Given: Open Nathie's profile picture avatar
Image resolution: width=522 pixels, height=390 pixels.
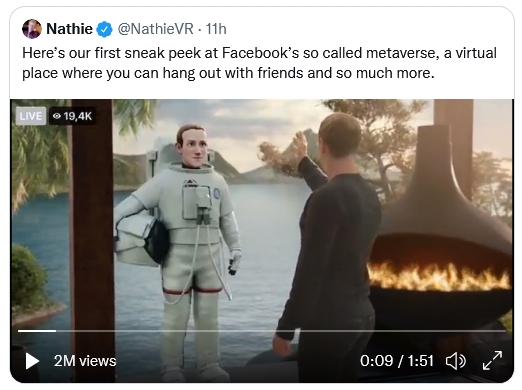Looking at the screenshot, I should [32, 29].
